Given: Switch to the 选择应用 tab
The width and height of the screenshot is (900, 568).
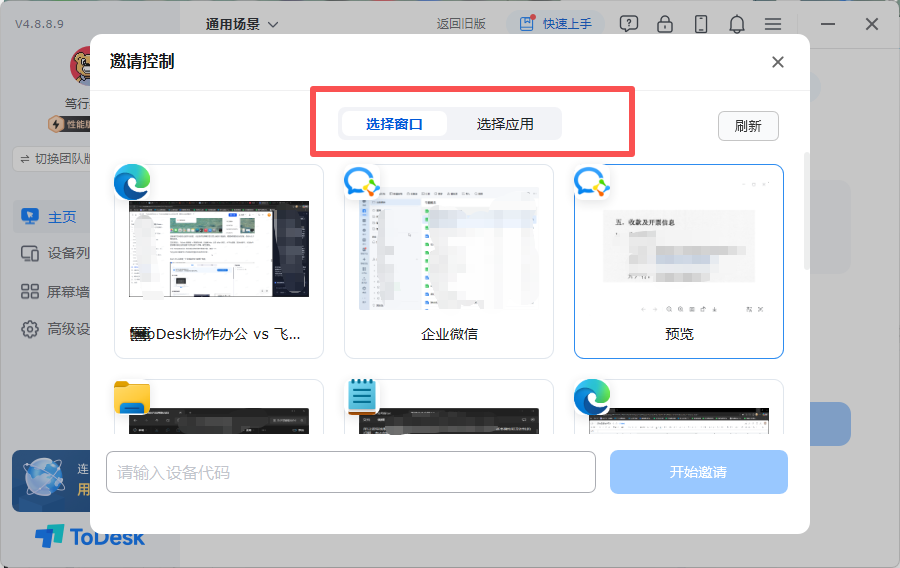Looking at the screenshot, I should click(505, 124).
